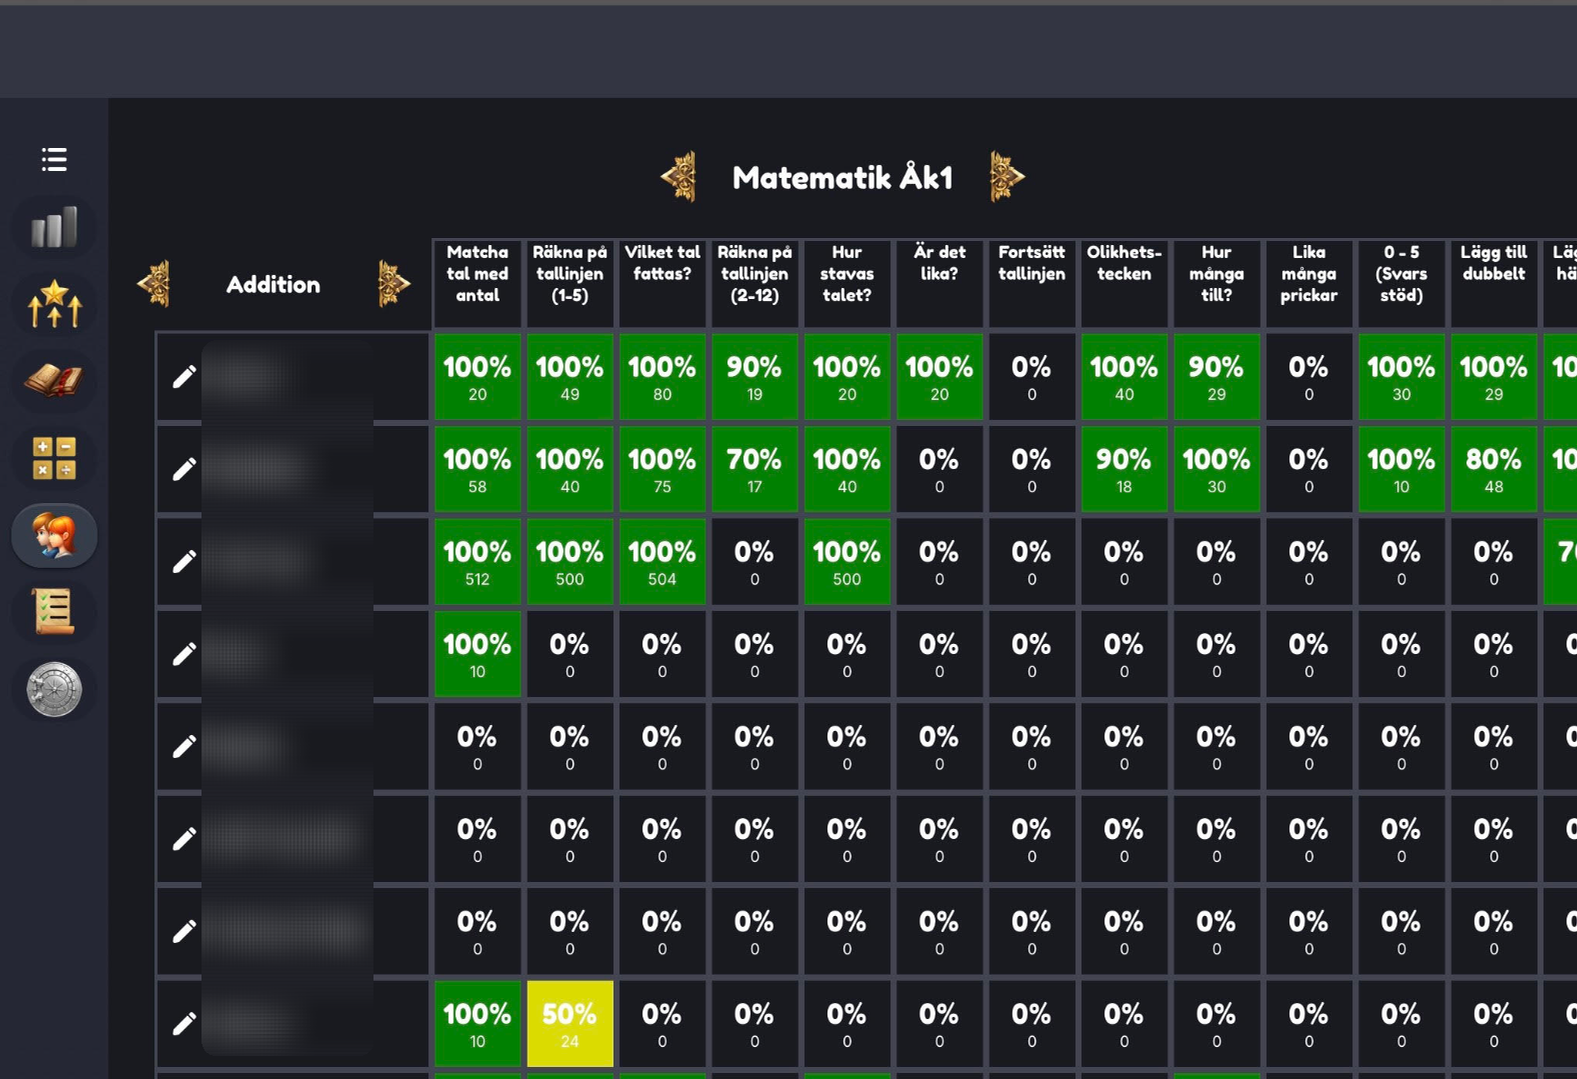This screenshot has height=1079, width=1577.
Task: Click the green 100% cell with 512
Action: pyautogui.click(x=477, y=562)
